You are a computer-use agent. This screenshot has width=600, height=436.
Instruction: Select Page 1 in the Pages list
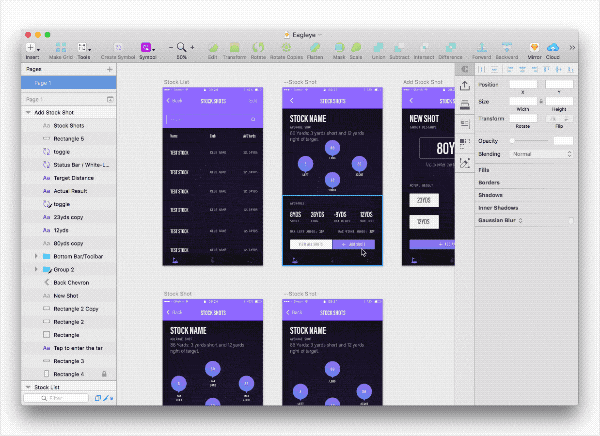[68, 83]
